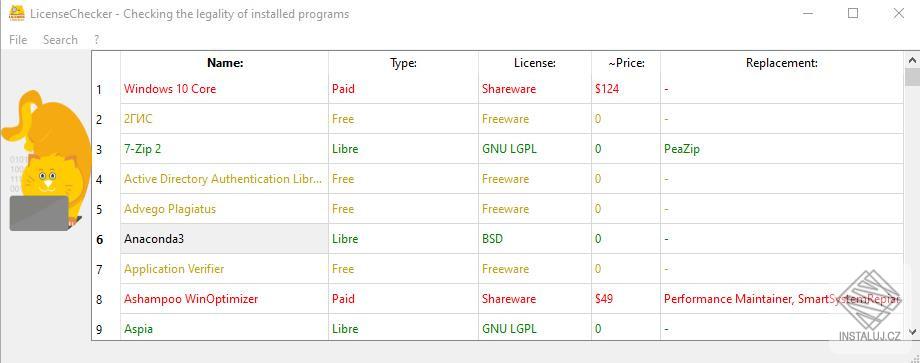The image size is (920, 363).
Task: Click row header number 1
Action: point(106,89)
